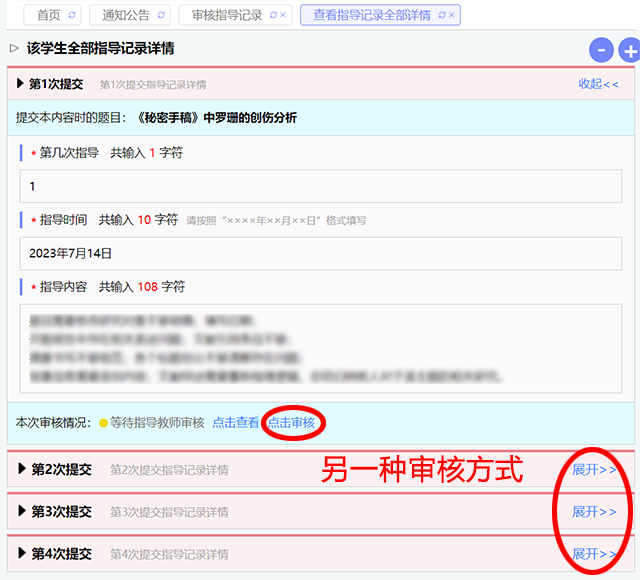Collapse 第1次提交 via 收起<< link
This screenshot has width=640, height=580.
(x=598, y=84)
